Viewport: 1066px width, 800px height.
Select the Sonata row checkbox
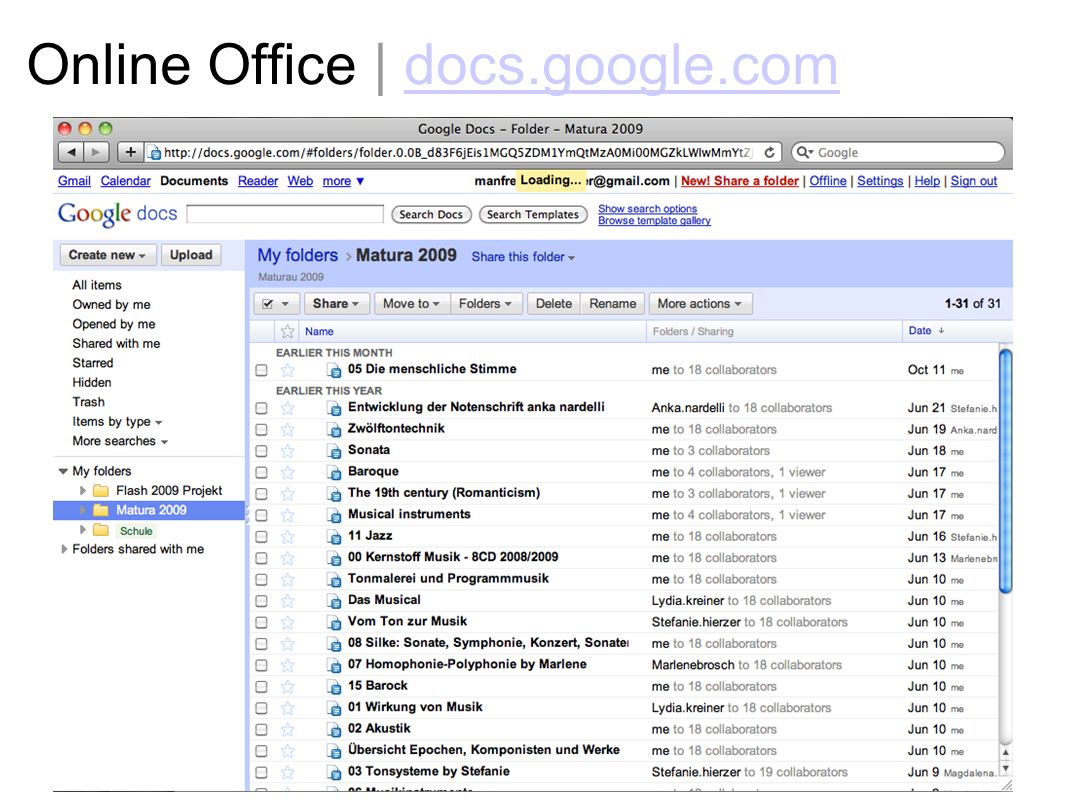261,451
